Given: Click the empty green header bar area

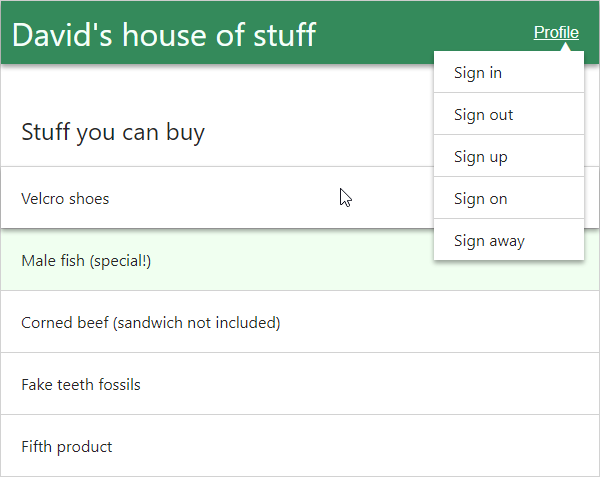Looking at the screenshot, I should (420, 33).
